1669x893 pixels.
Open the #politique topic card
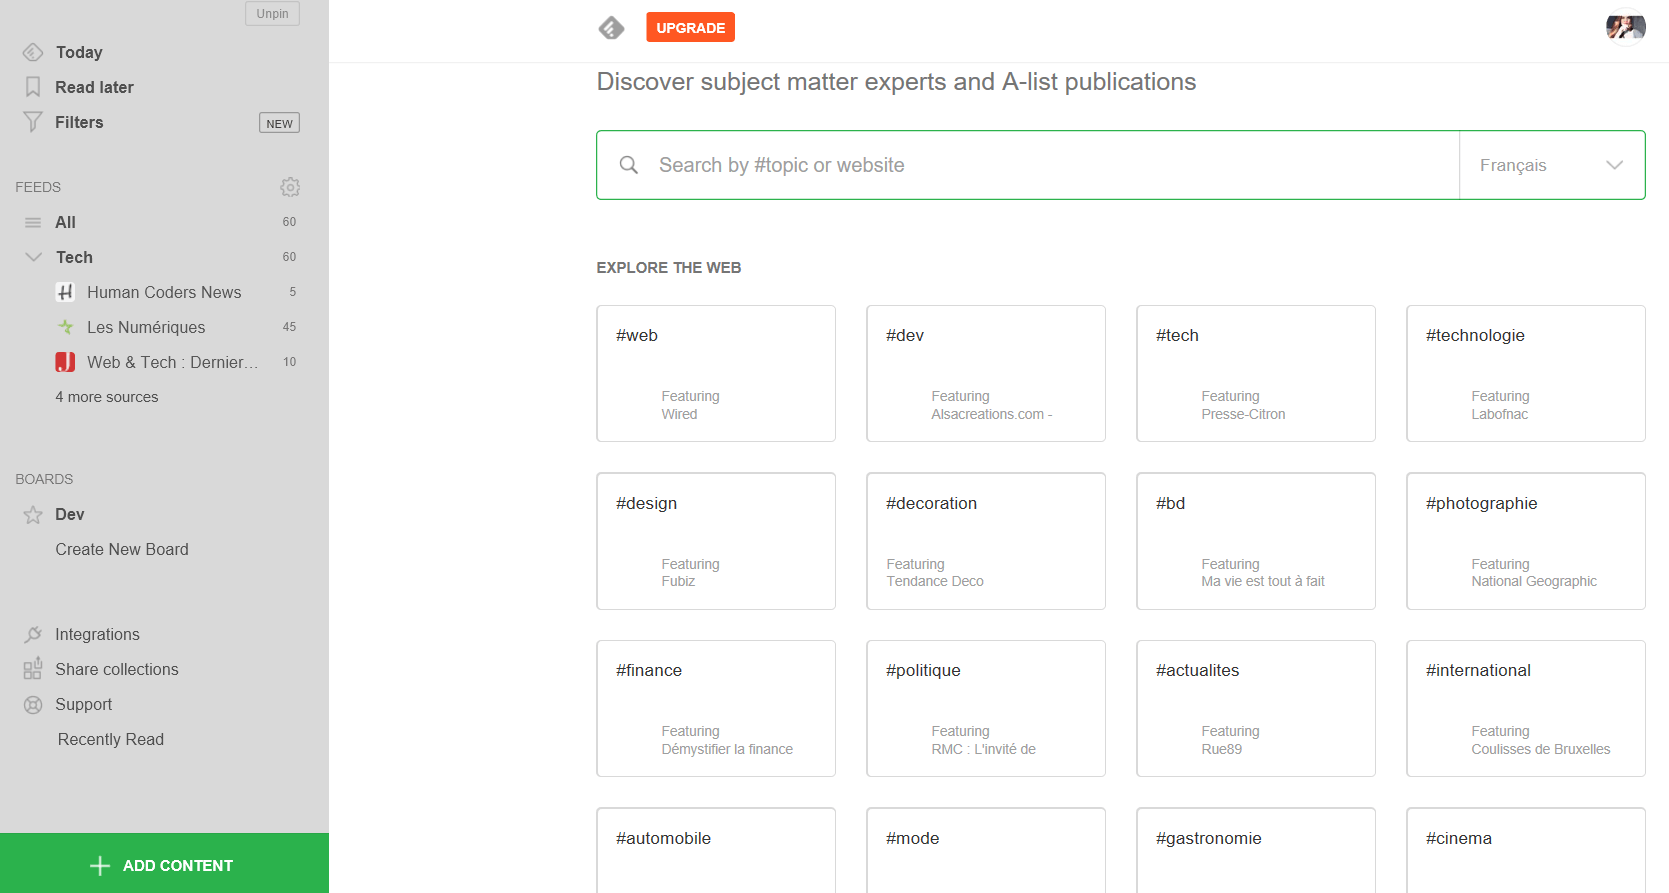tap(986, 708)
